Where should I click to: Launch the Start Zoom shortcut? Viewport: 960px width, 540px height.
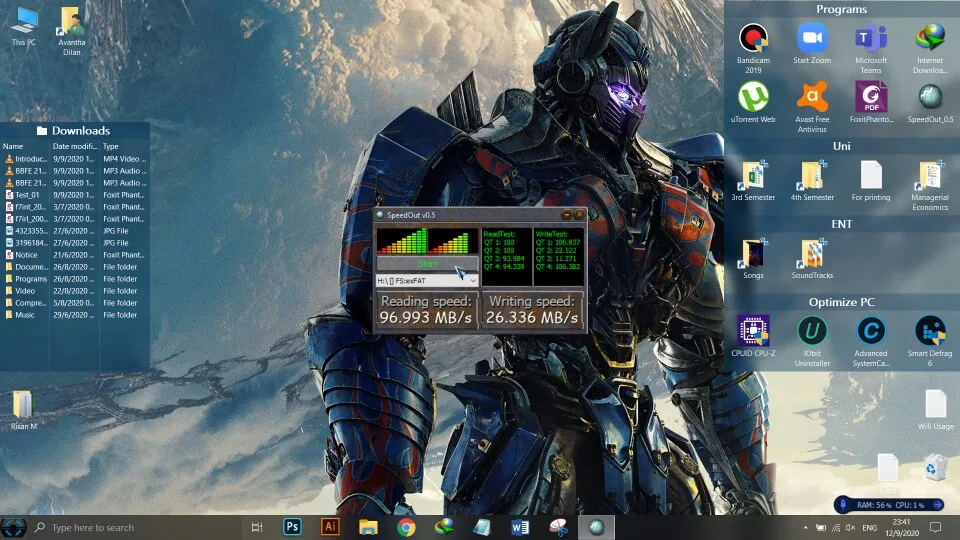point(812,44)
